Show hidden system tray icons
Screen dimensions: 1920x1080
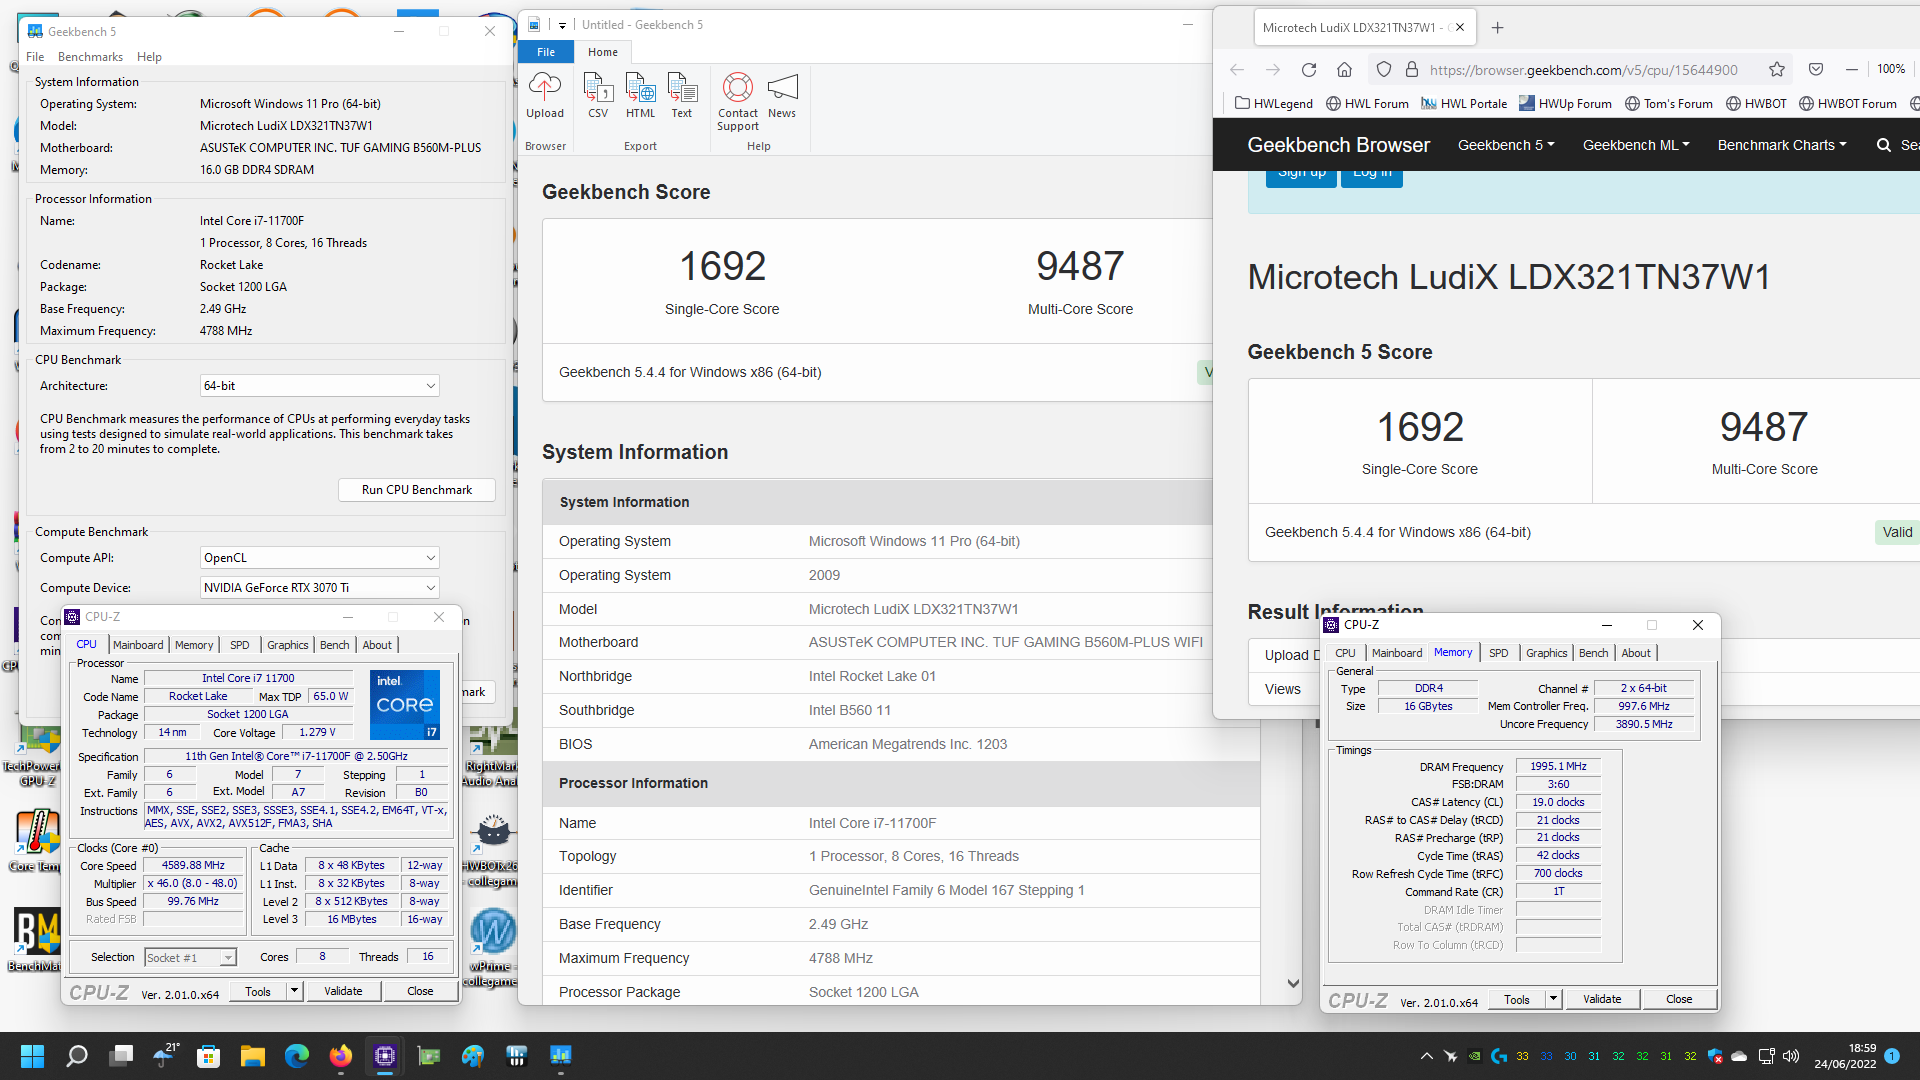click(1426, 1056)
